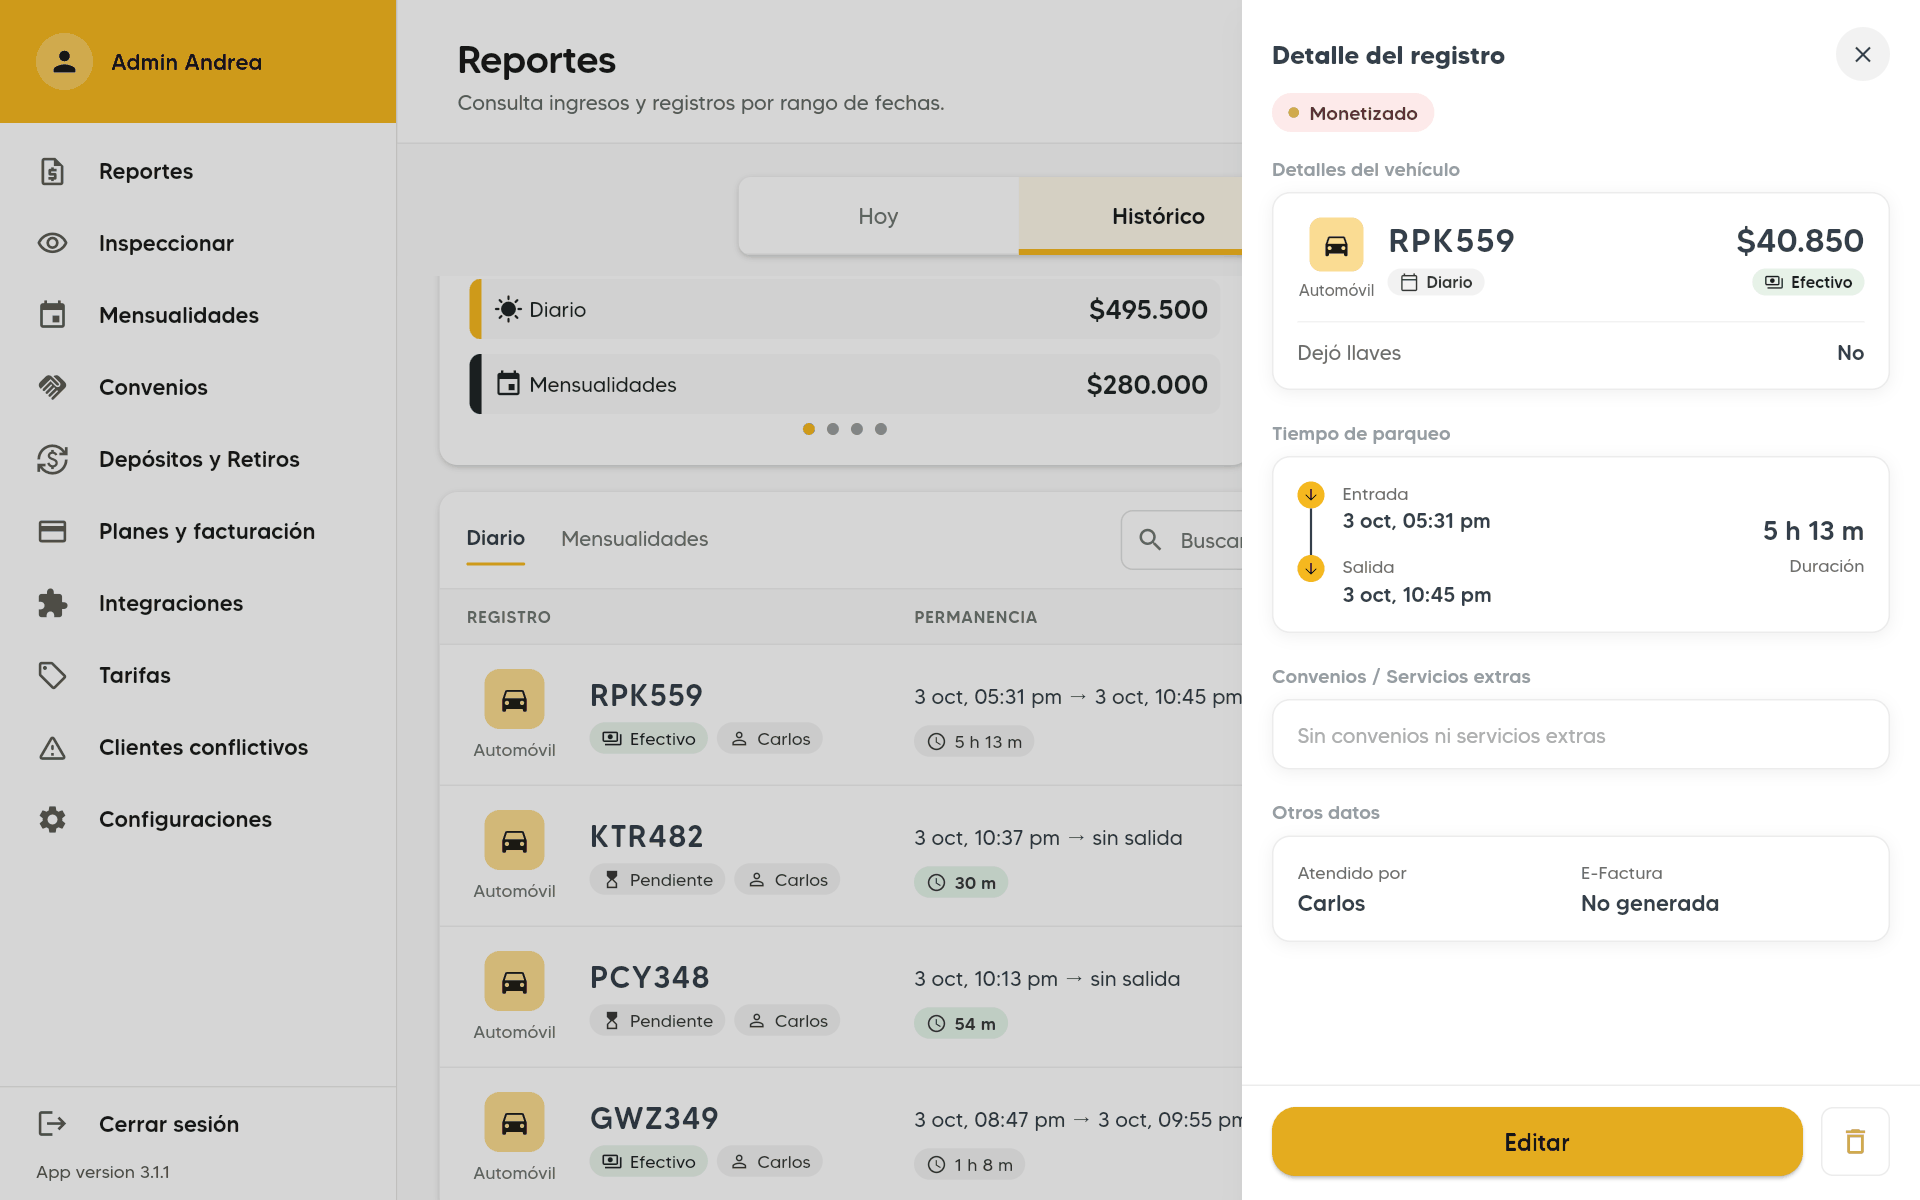Click Pendiente badge on KTR482 row
The image size is (1920, 1200).
pyautogui.click(x=657, y=880)
